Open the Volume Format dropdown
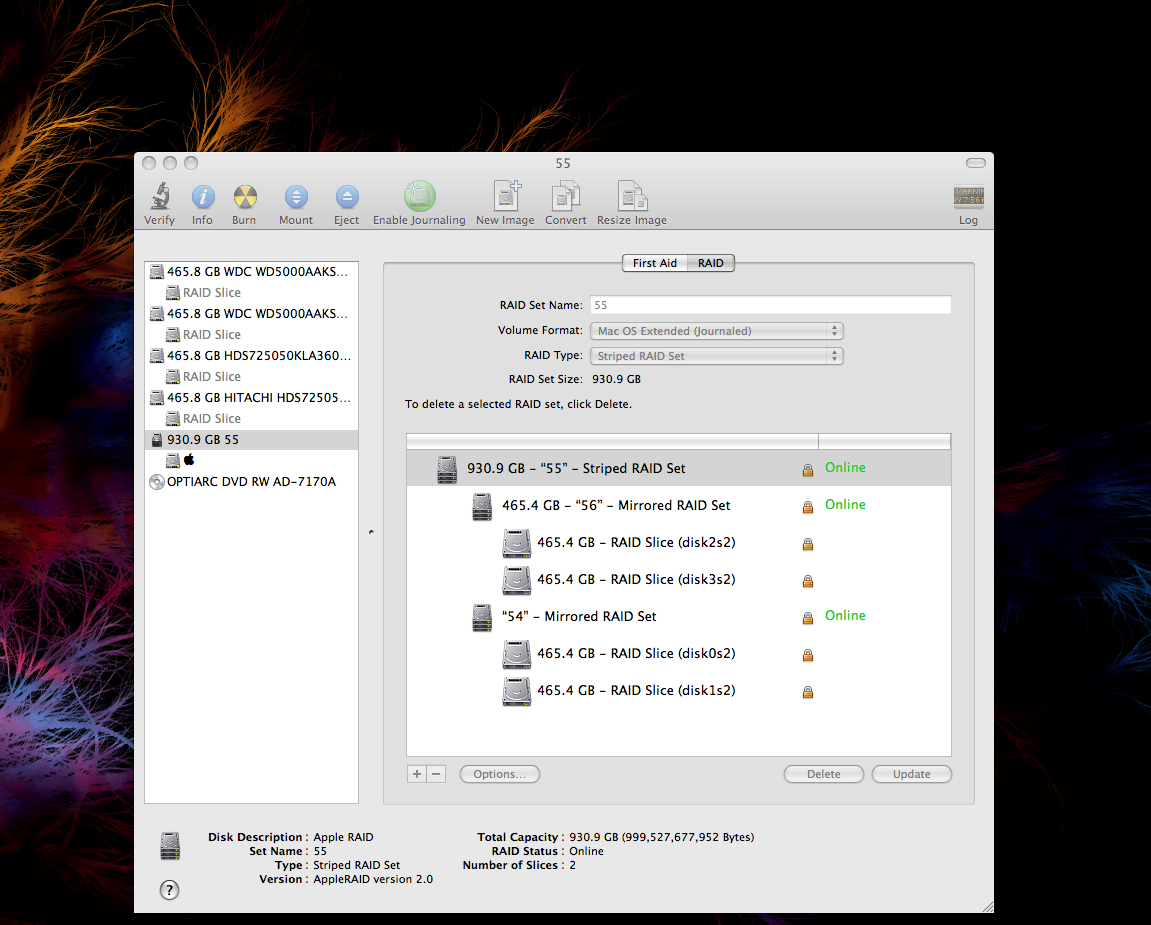 point(717,331)
